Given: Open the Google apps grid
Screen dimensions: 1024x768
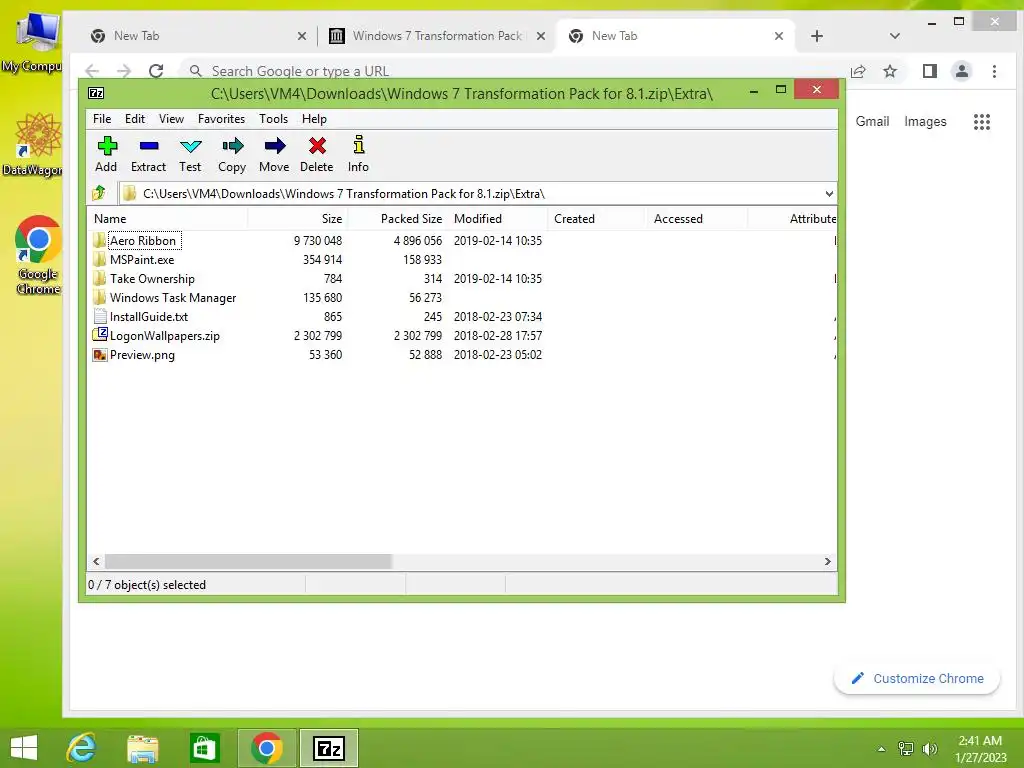Looking at the screenshot, I should 982,121.
